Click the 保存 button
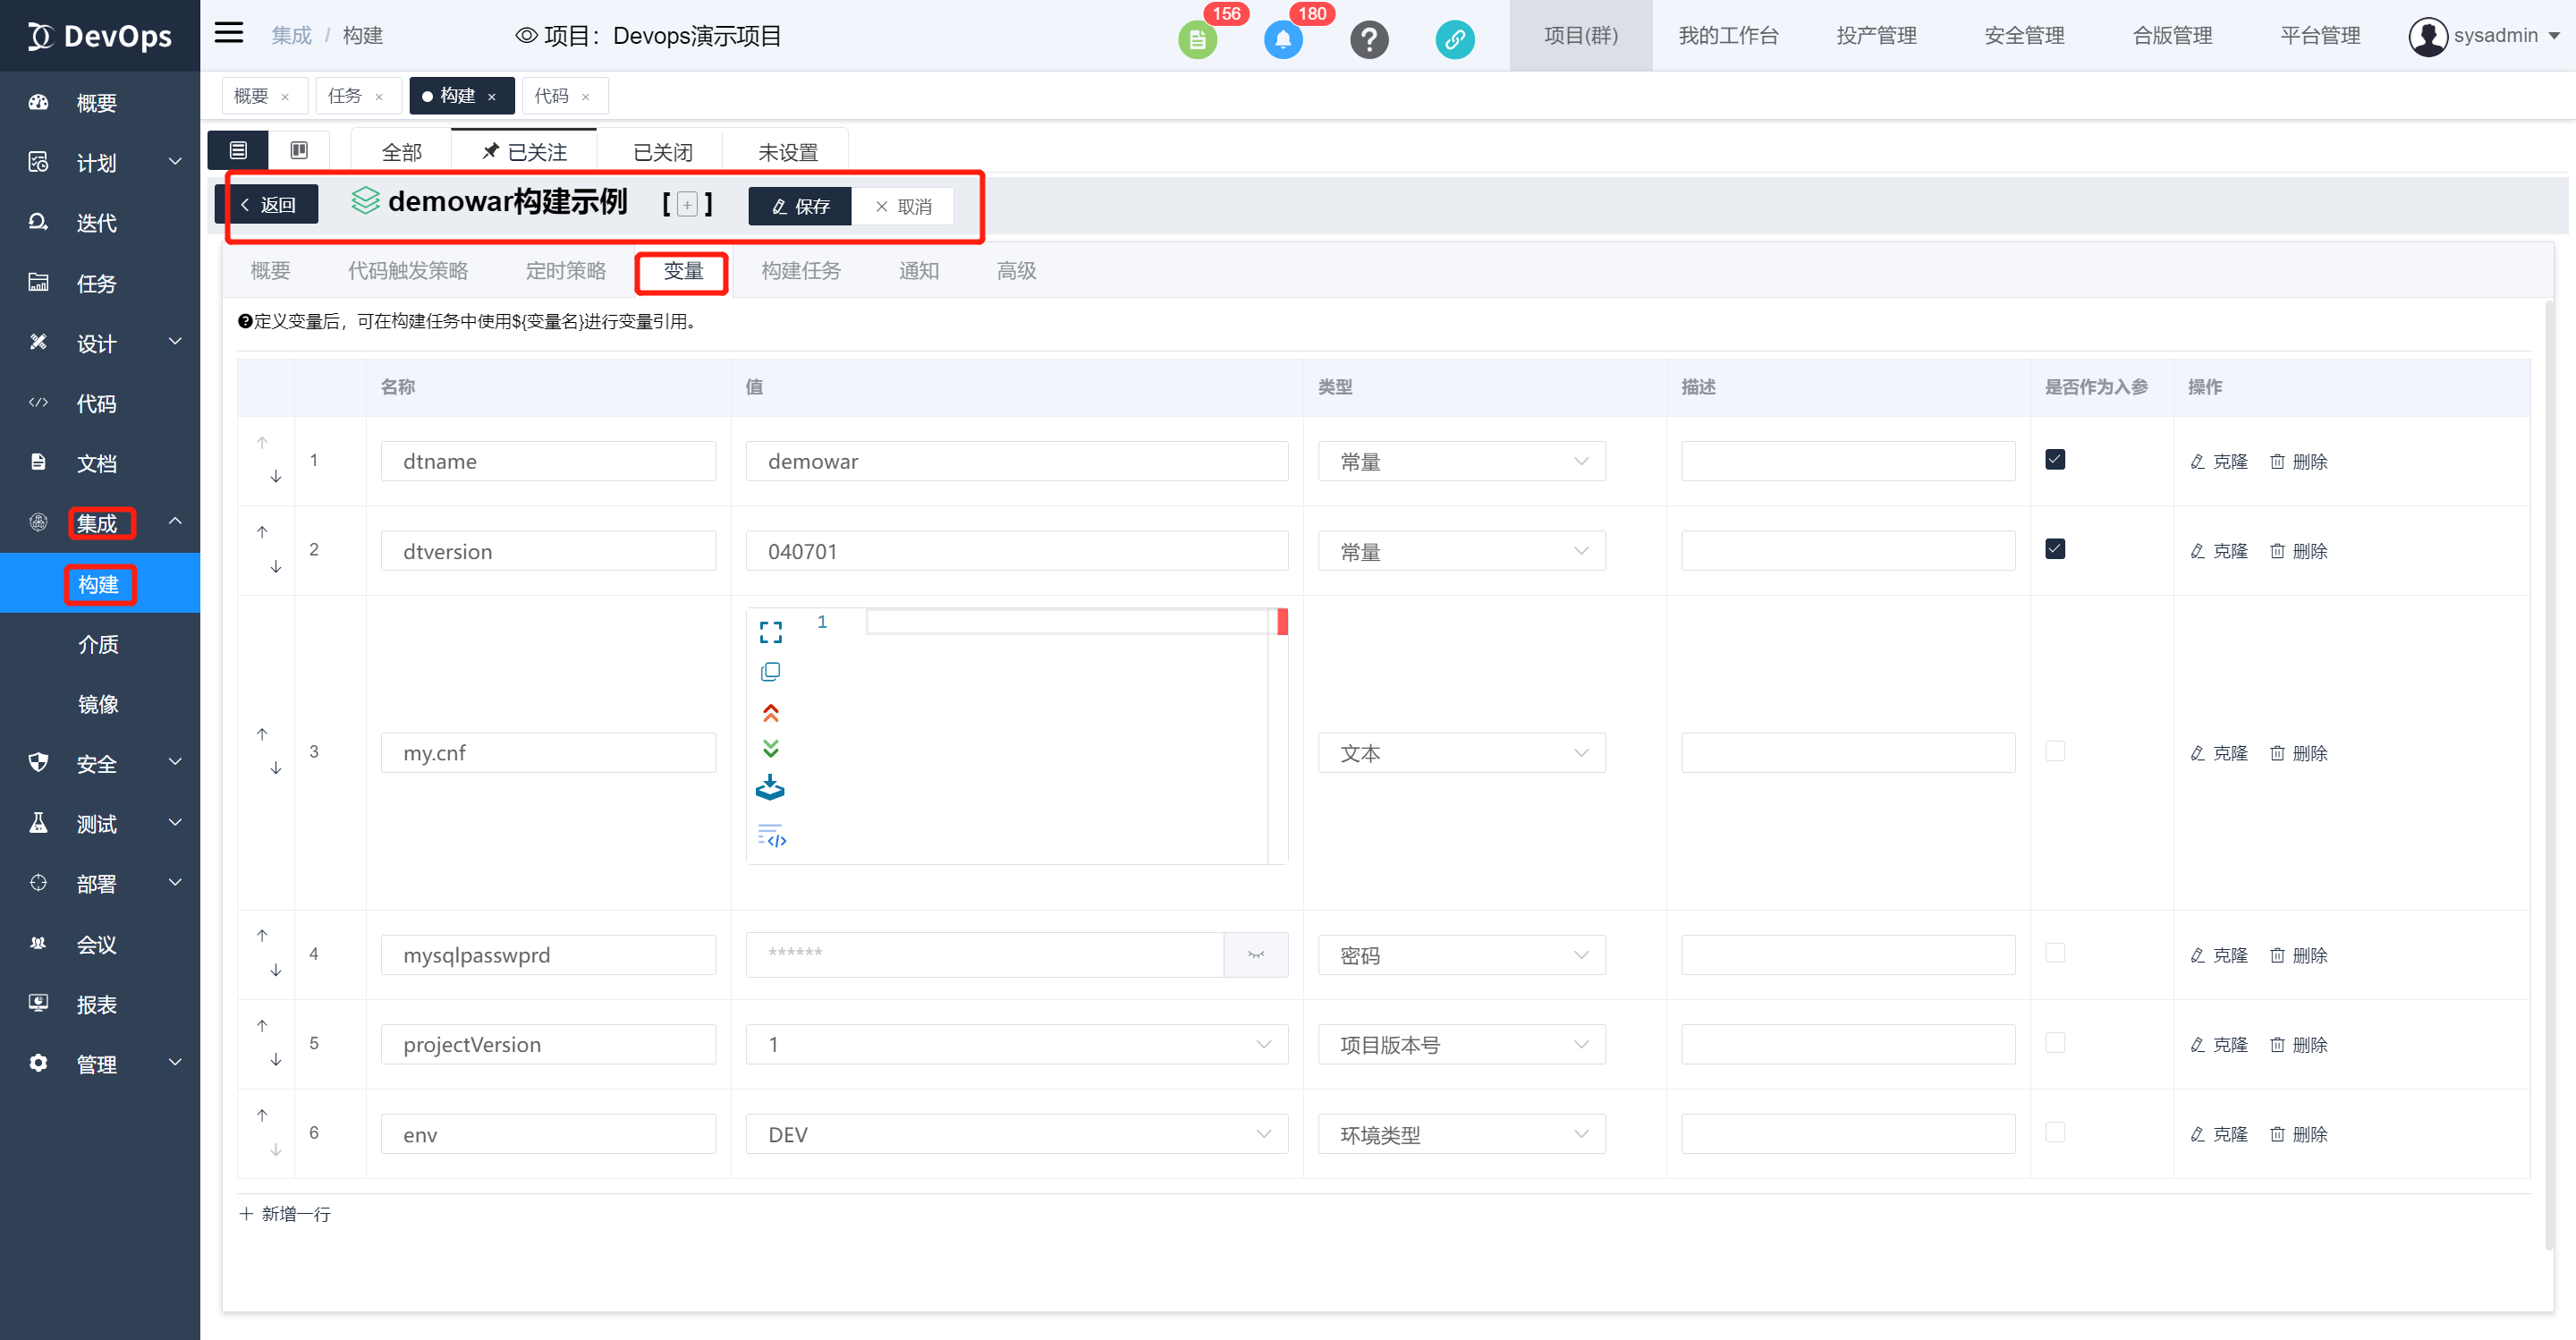 [800, 206]
